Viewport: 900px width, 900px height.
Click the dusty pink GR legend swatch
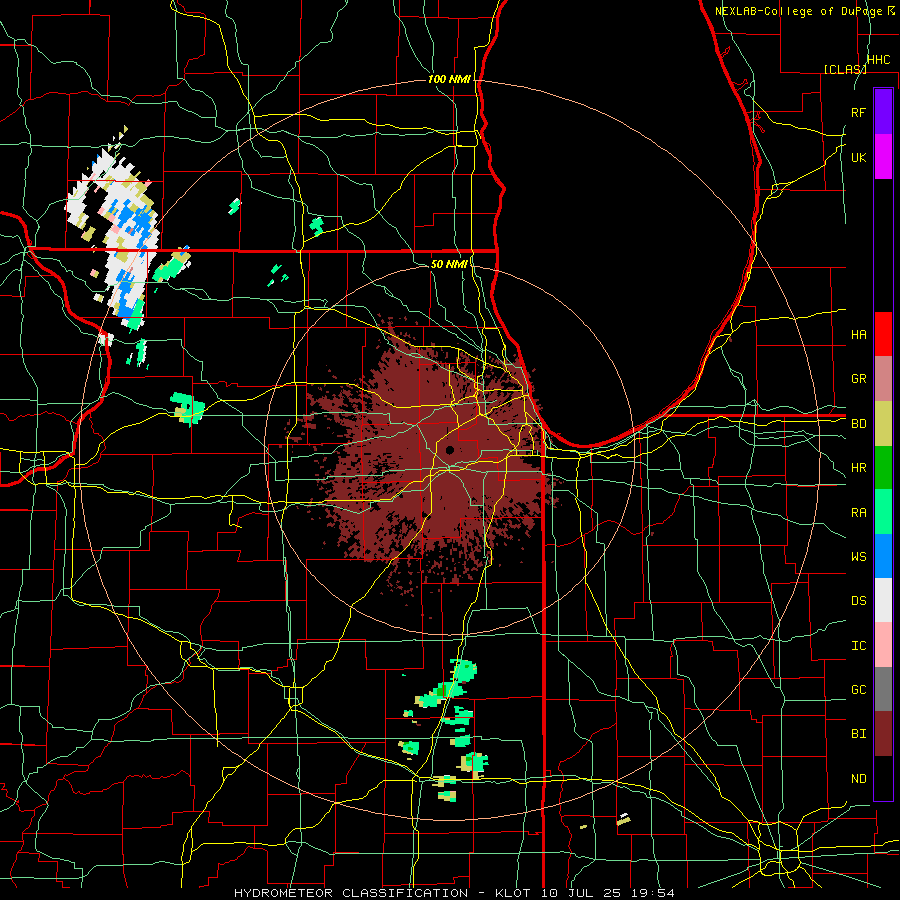click(x=883, y=379)
